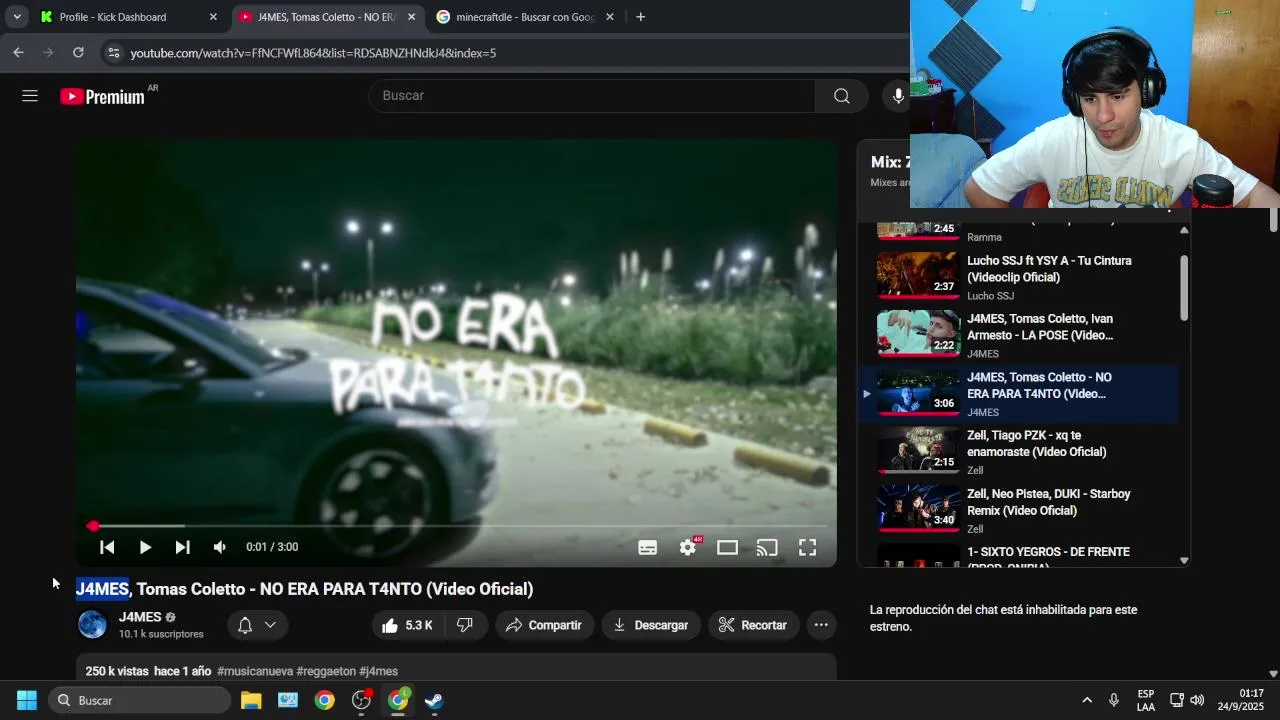
Task: Enter fullscreen mode
Action: (807, 547)
